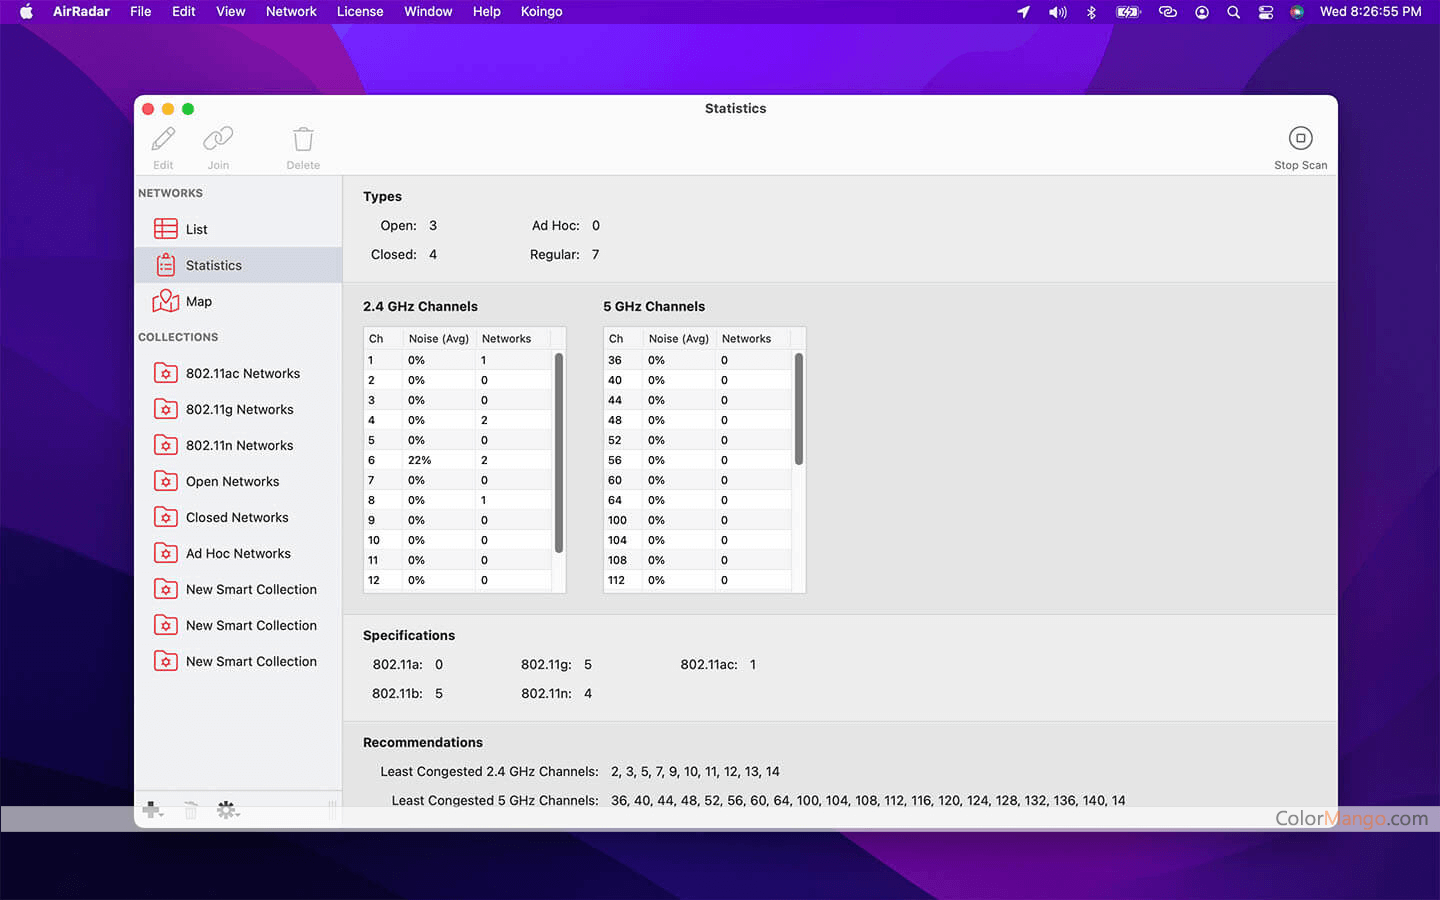Click the 2.4 GHz channels table scrollbar
This screenshot has height=900, width=1440.
point(558,452)
